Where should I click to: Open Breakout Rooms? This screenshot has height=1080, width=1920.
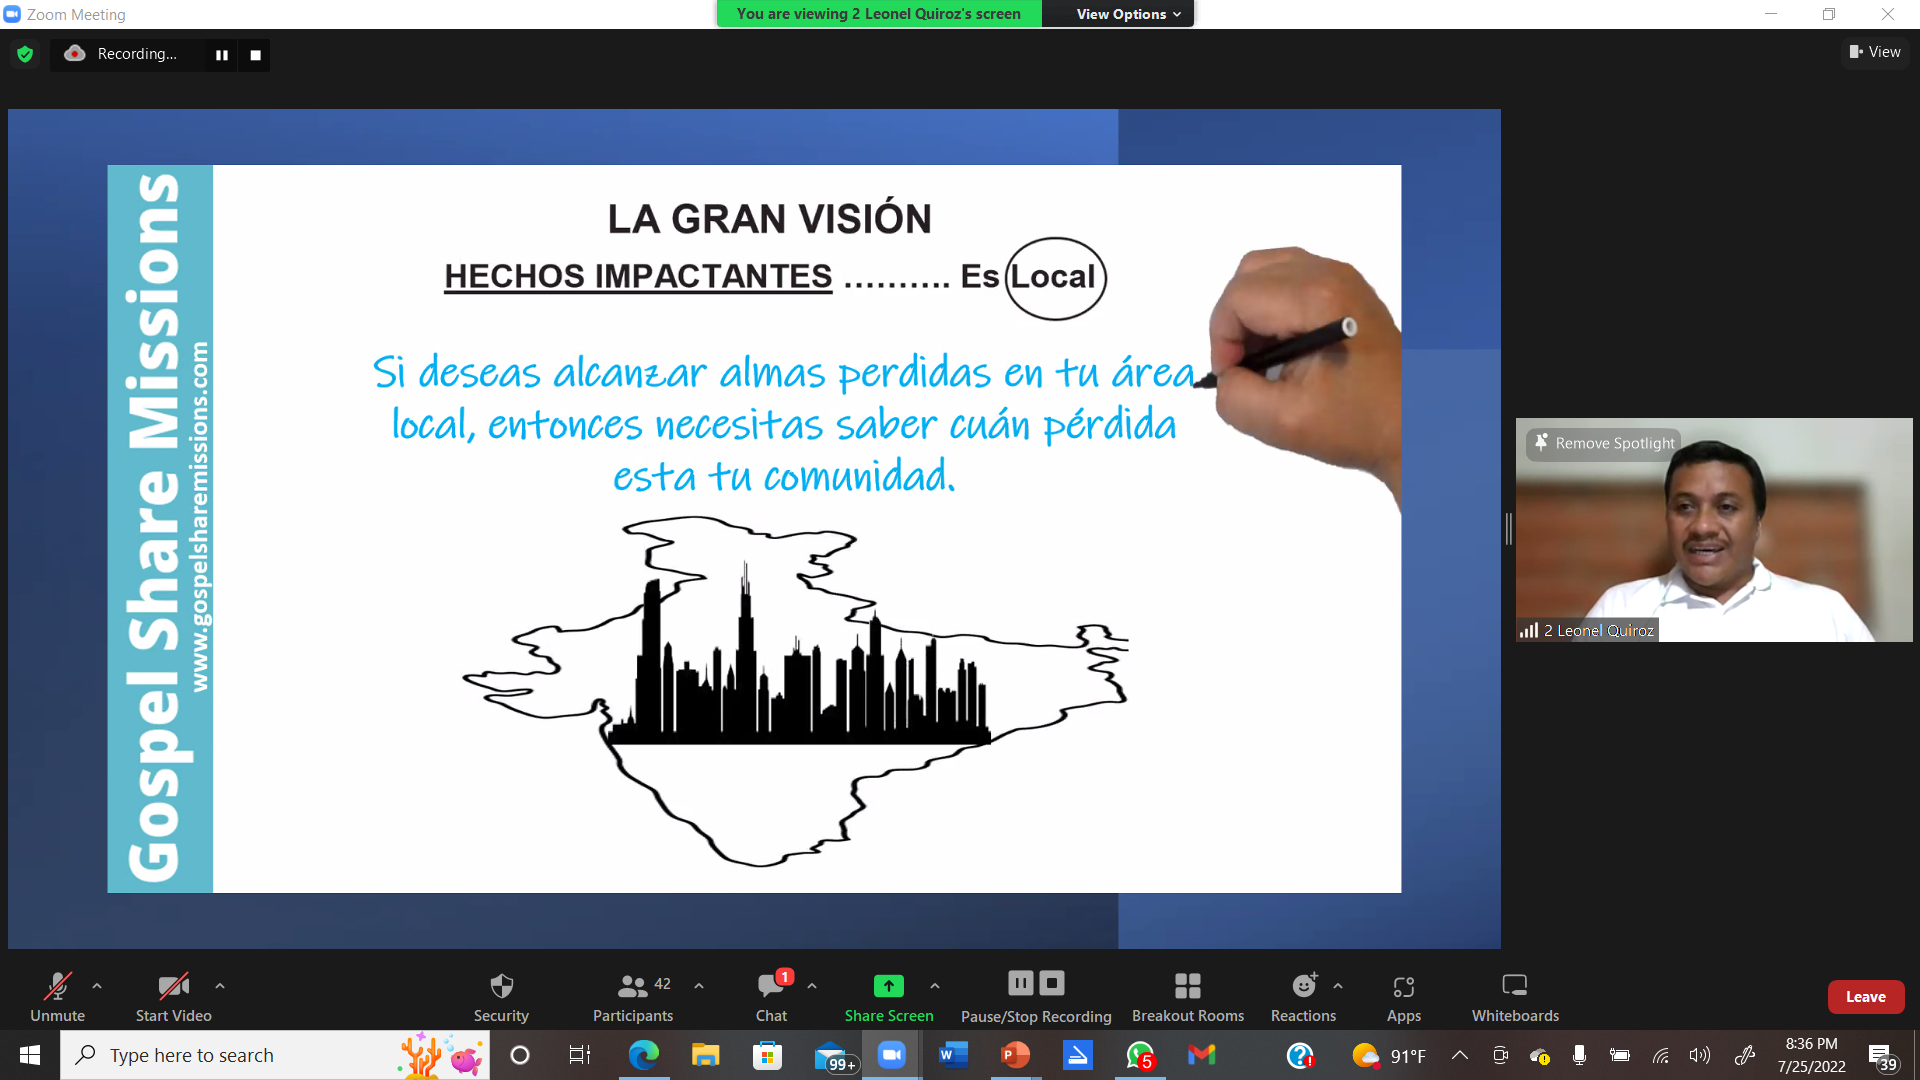1187,997
